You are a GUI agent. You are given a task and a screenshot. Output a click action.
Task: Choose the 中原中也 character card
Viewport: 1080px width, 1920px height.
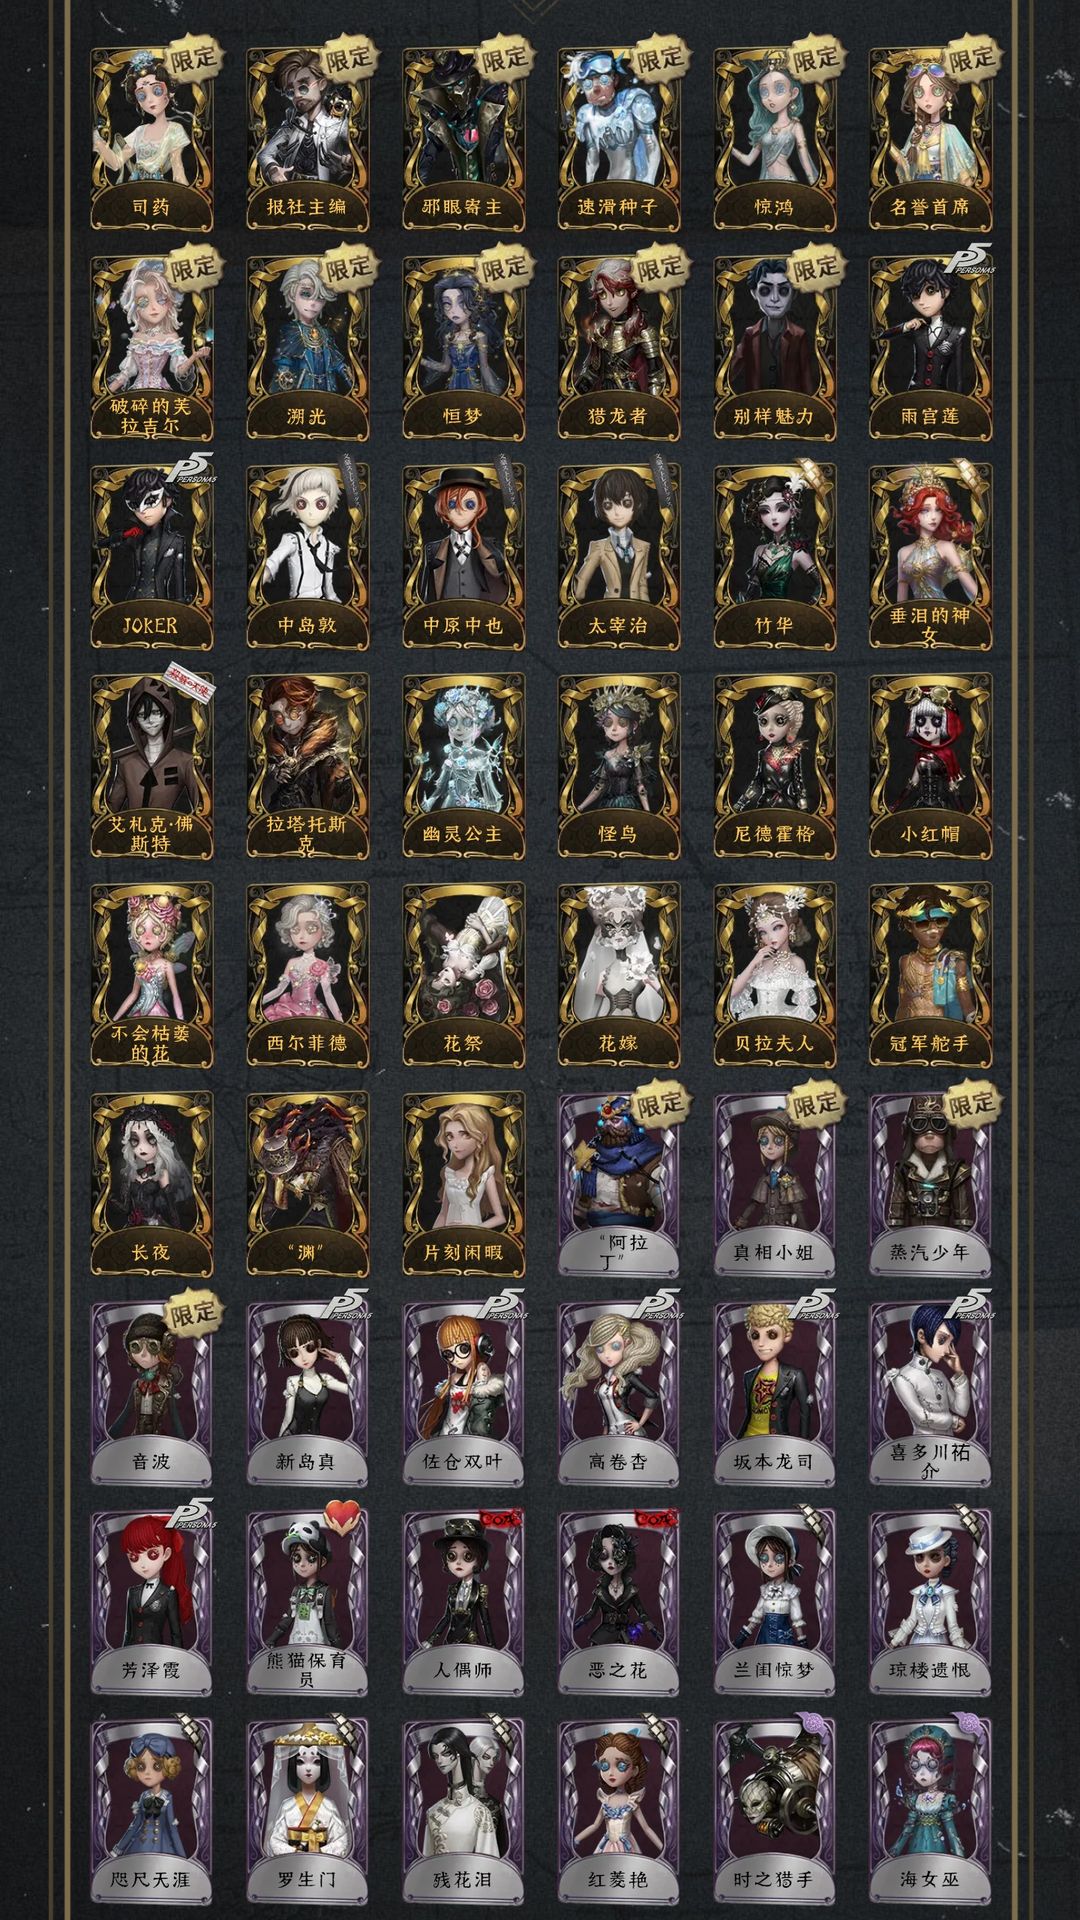(x=463, y=558)
